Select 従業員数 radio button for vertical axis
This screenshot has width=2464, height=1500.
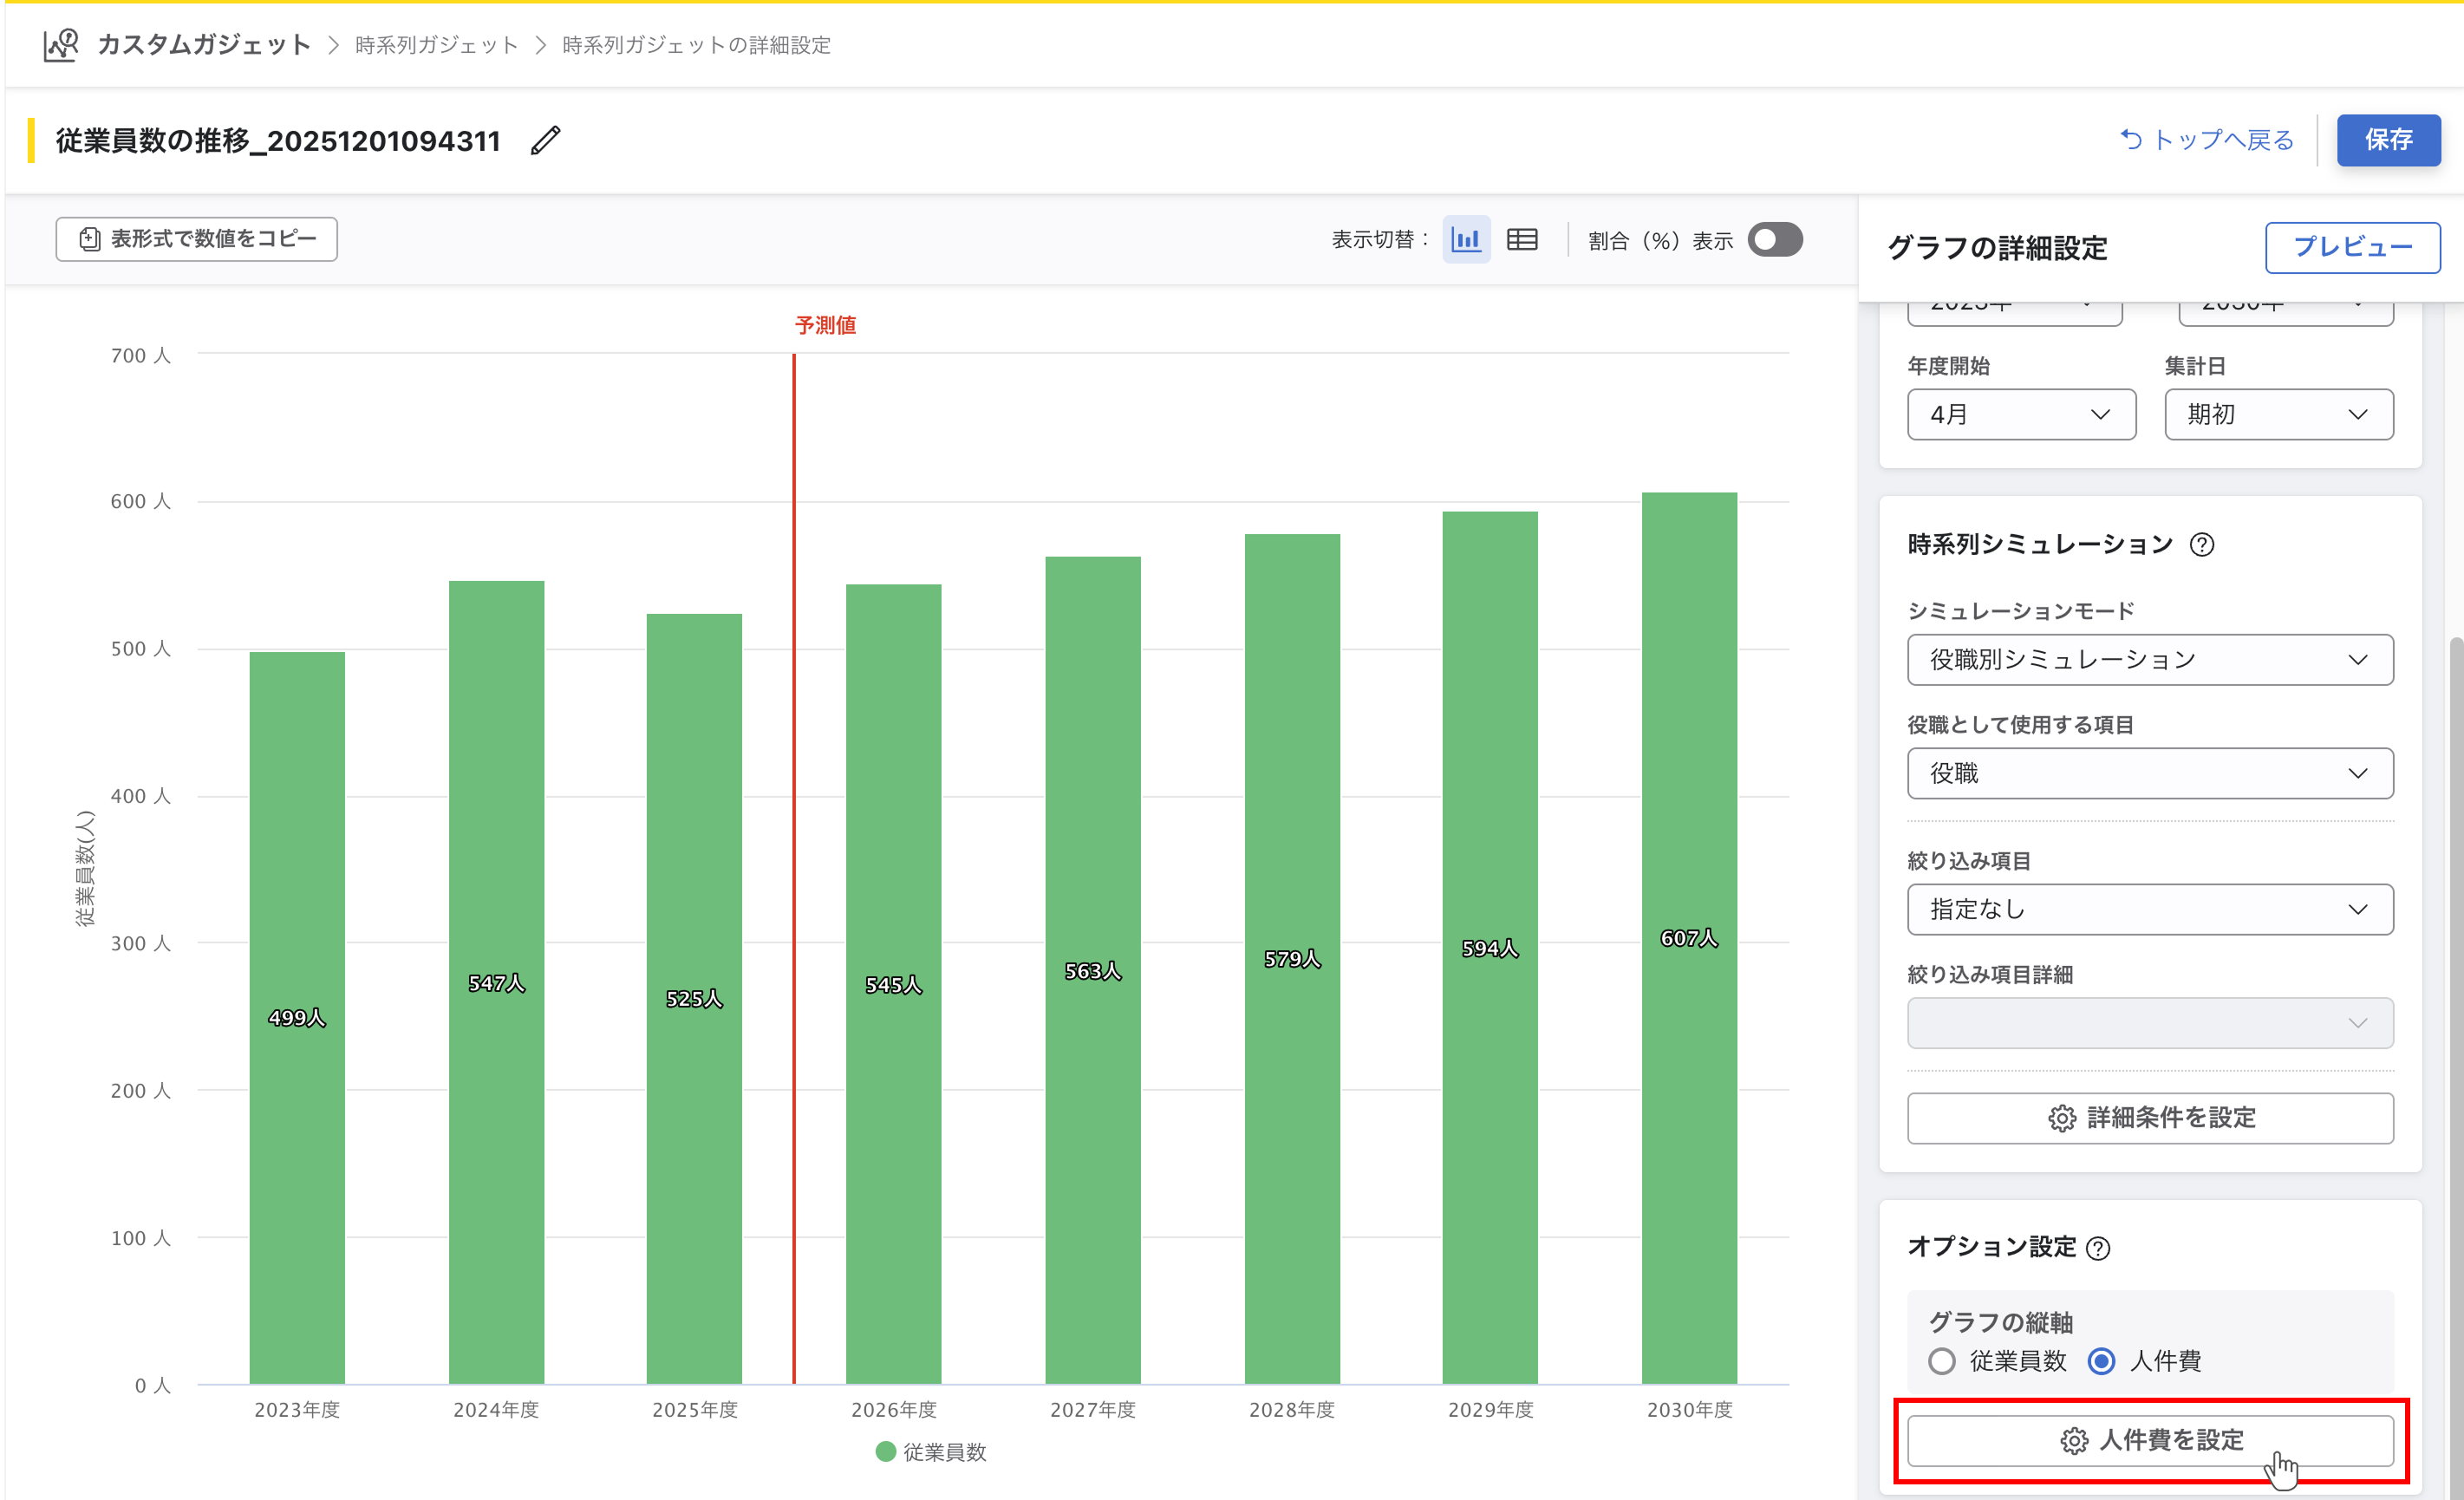(1941, 1361)
